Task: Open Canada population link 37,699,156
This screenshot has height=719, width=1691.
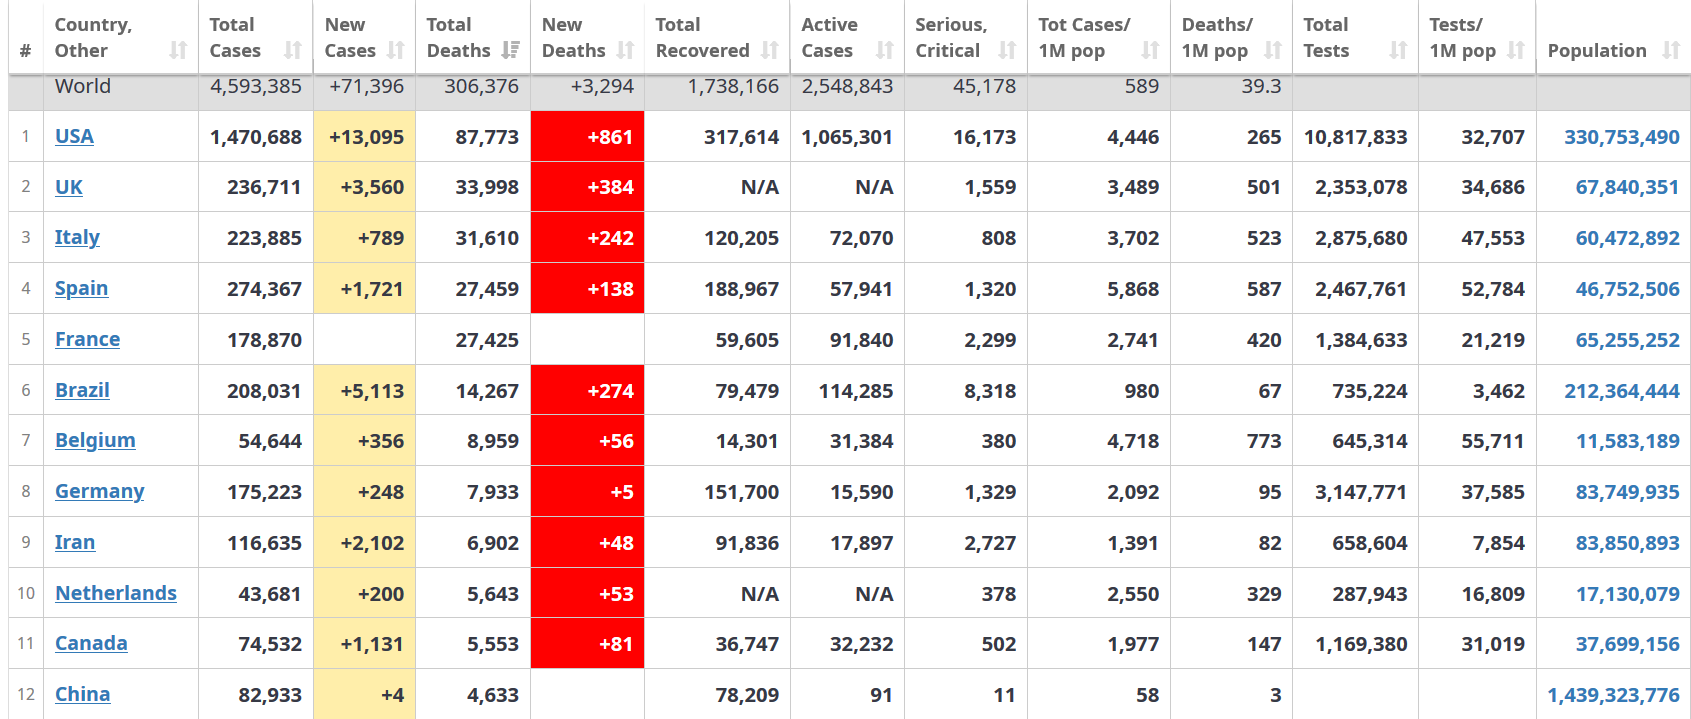Action: pyautogui.click(x=1628, y=644)
